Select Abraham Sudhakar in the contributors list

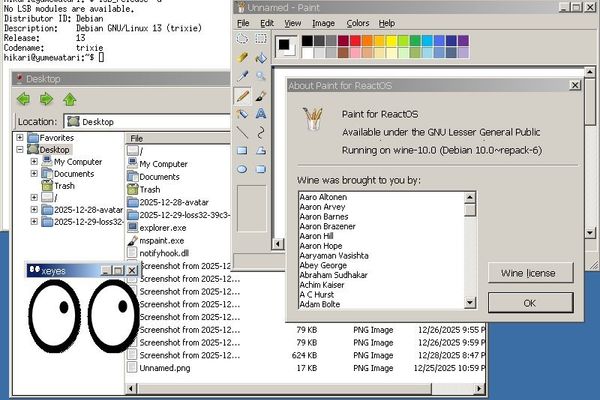tap(333, 275)
